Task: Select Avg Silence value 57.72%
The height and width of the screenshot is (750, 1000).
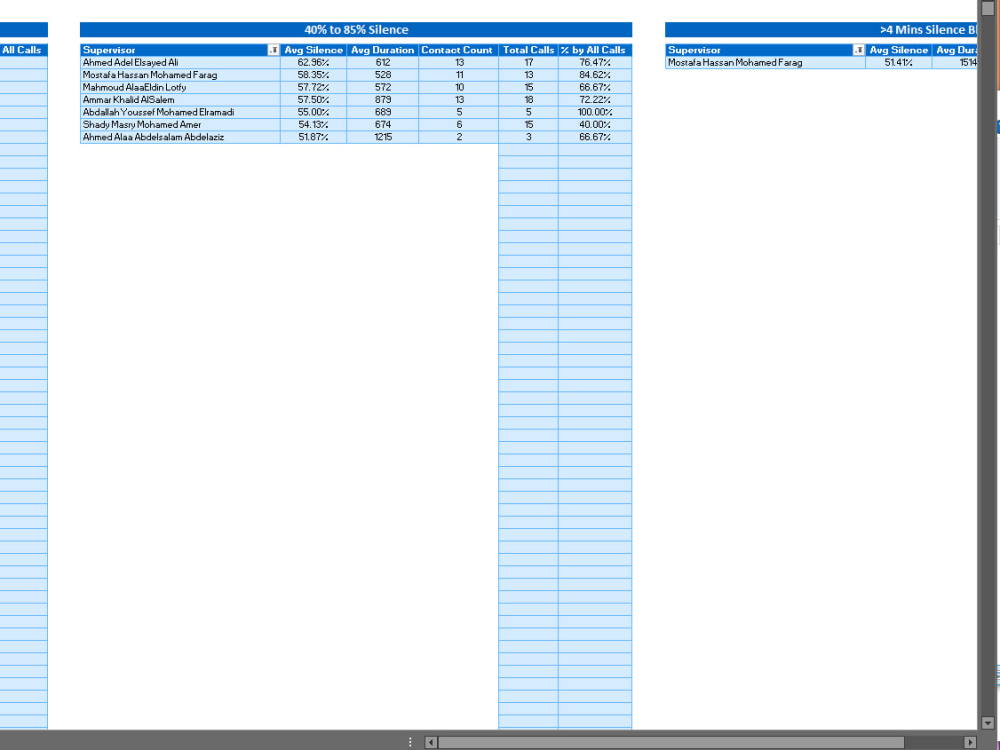Action: pyautogui.click(x=313, y=87)
